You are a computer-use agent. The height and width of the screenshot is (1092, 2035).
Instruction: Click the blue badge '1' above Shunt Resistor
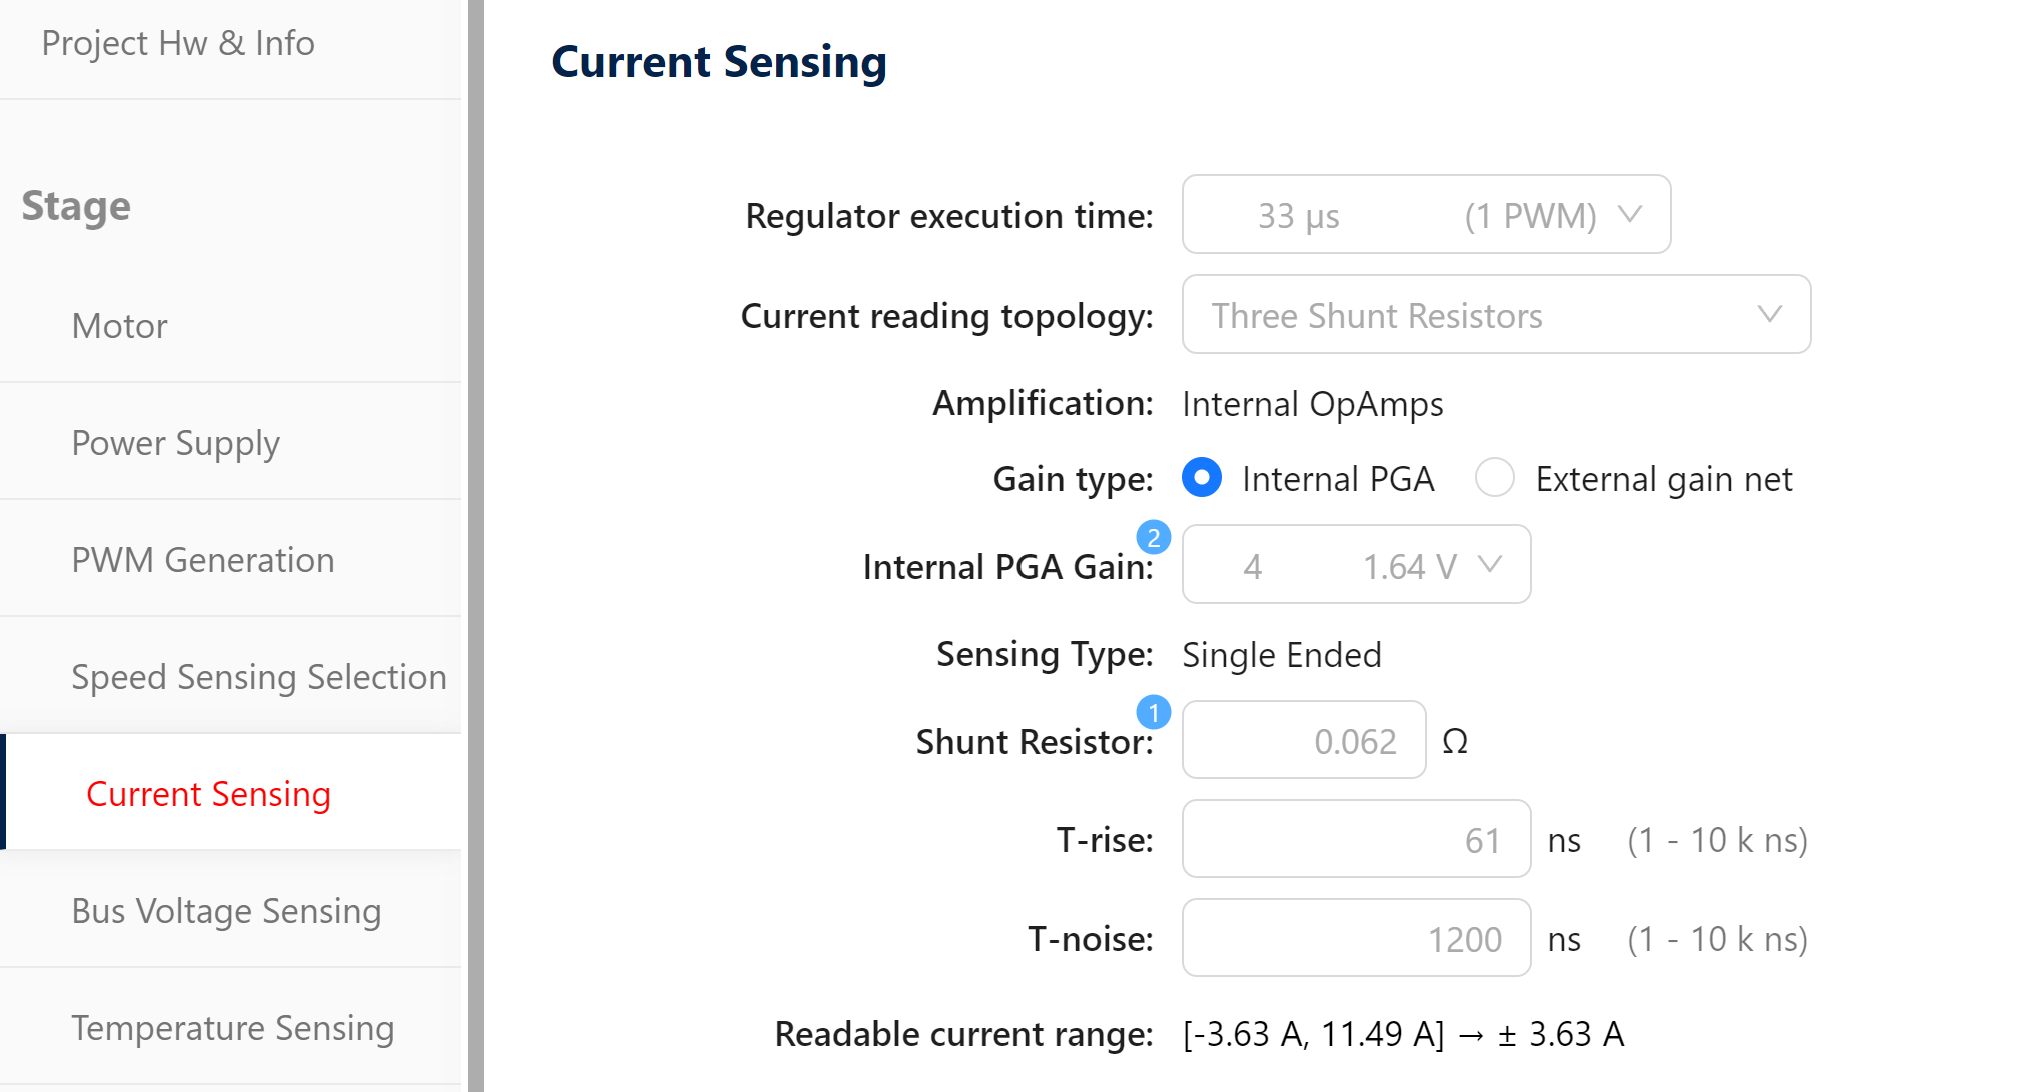point(1153,712)
